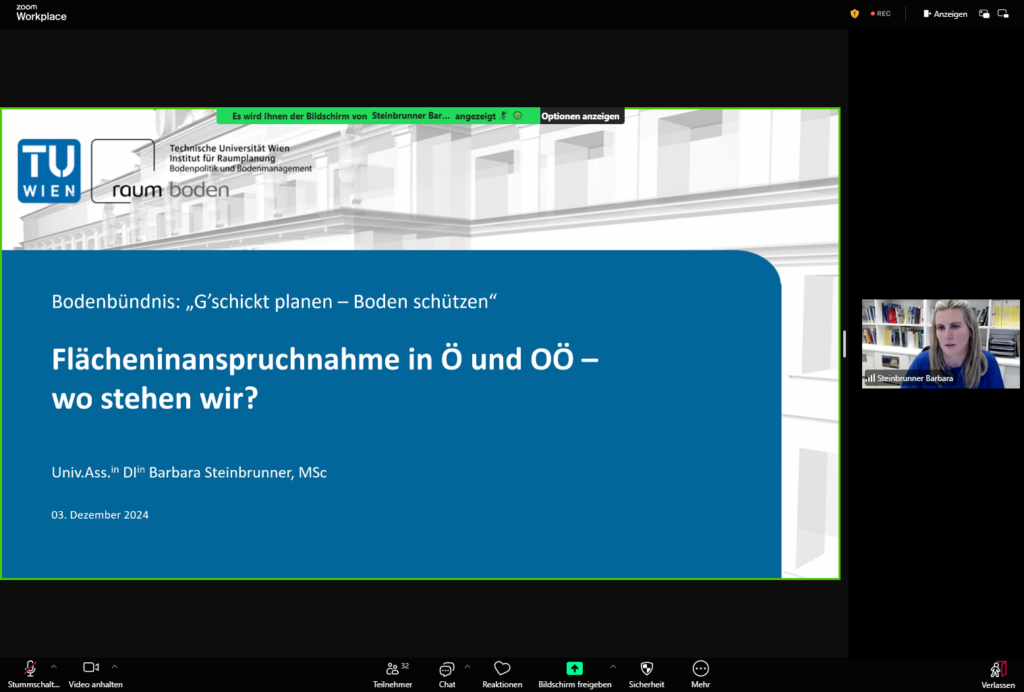Click the panel divider handle beside slide
1024x692 pixels.
pos(845,343)
